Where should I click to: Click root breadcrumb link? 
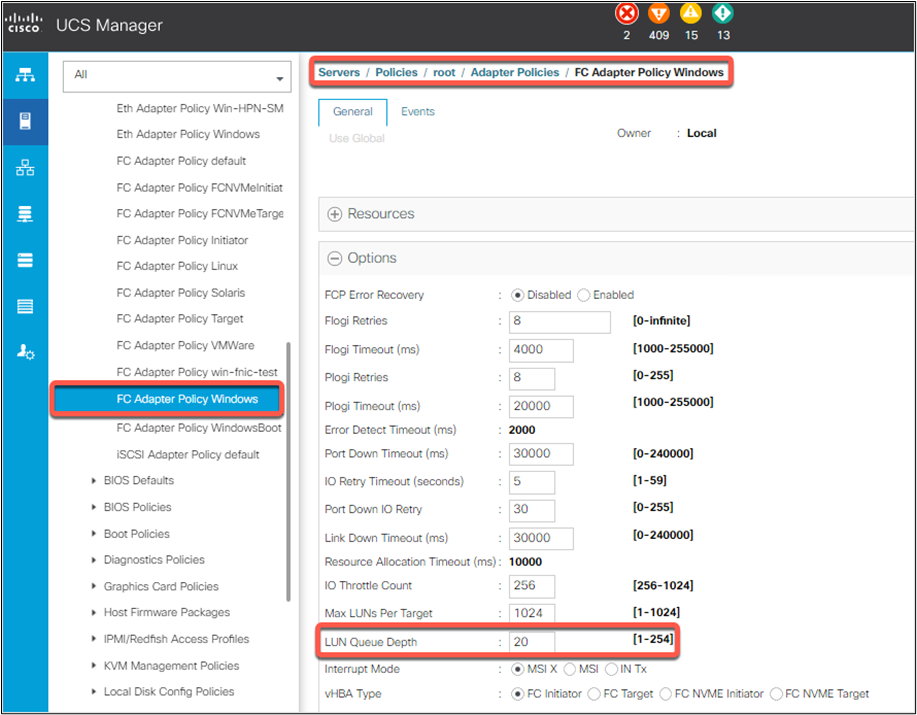point(444,72)
